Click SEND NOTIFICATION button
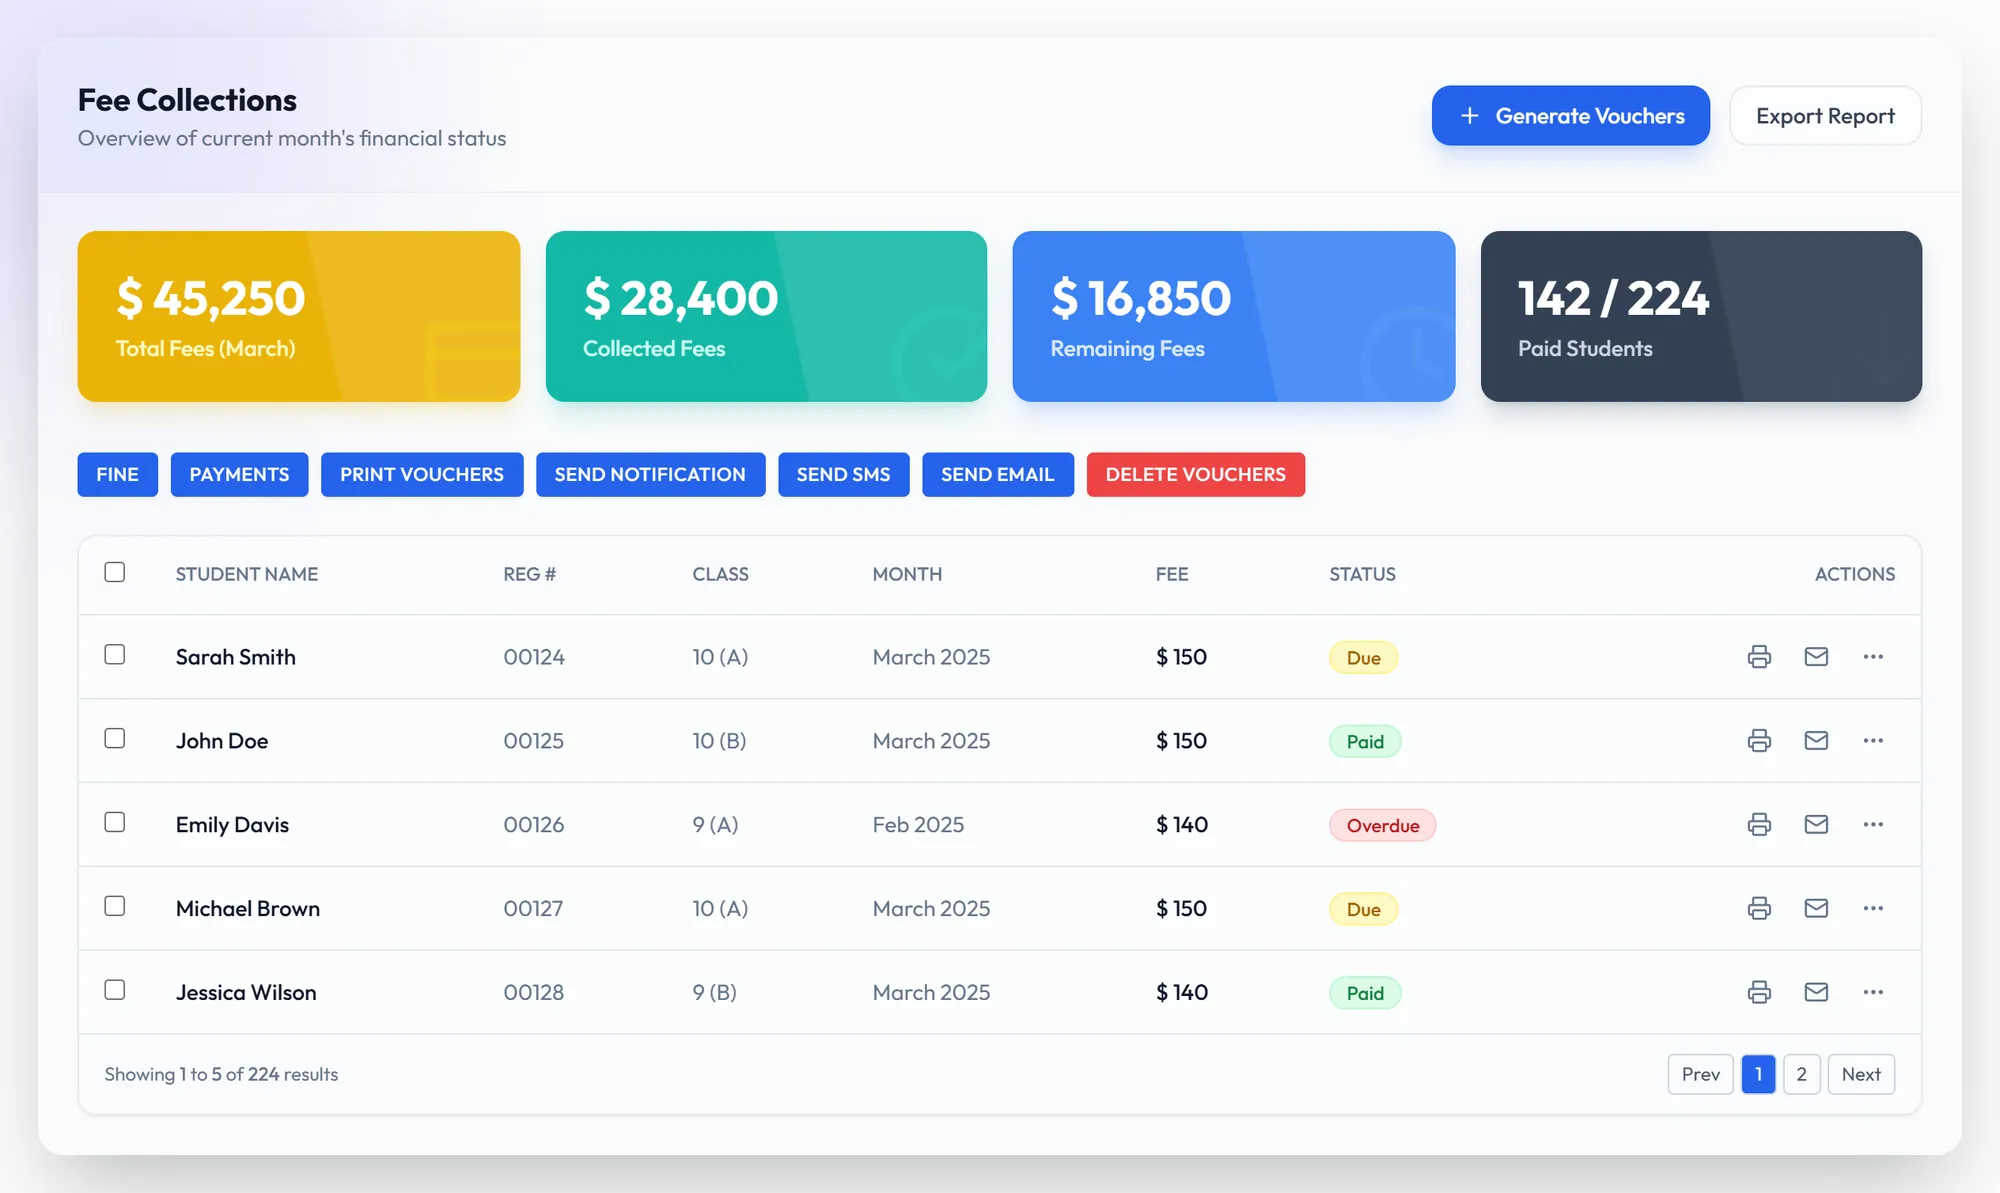 (650, 475)
